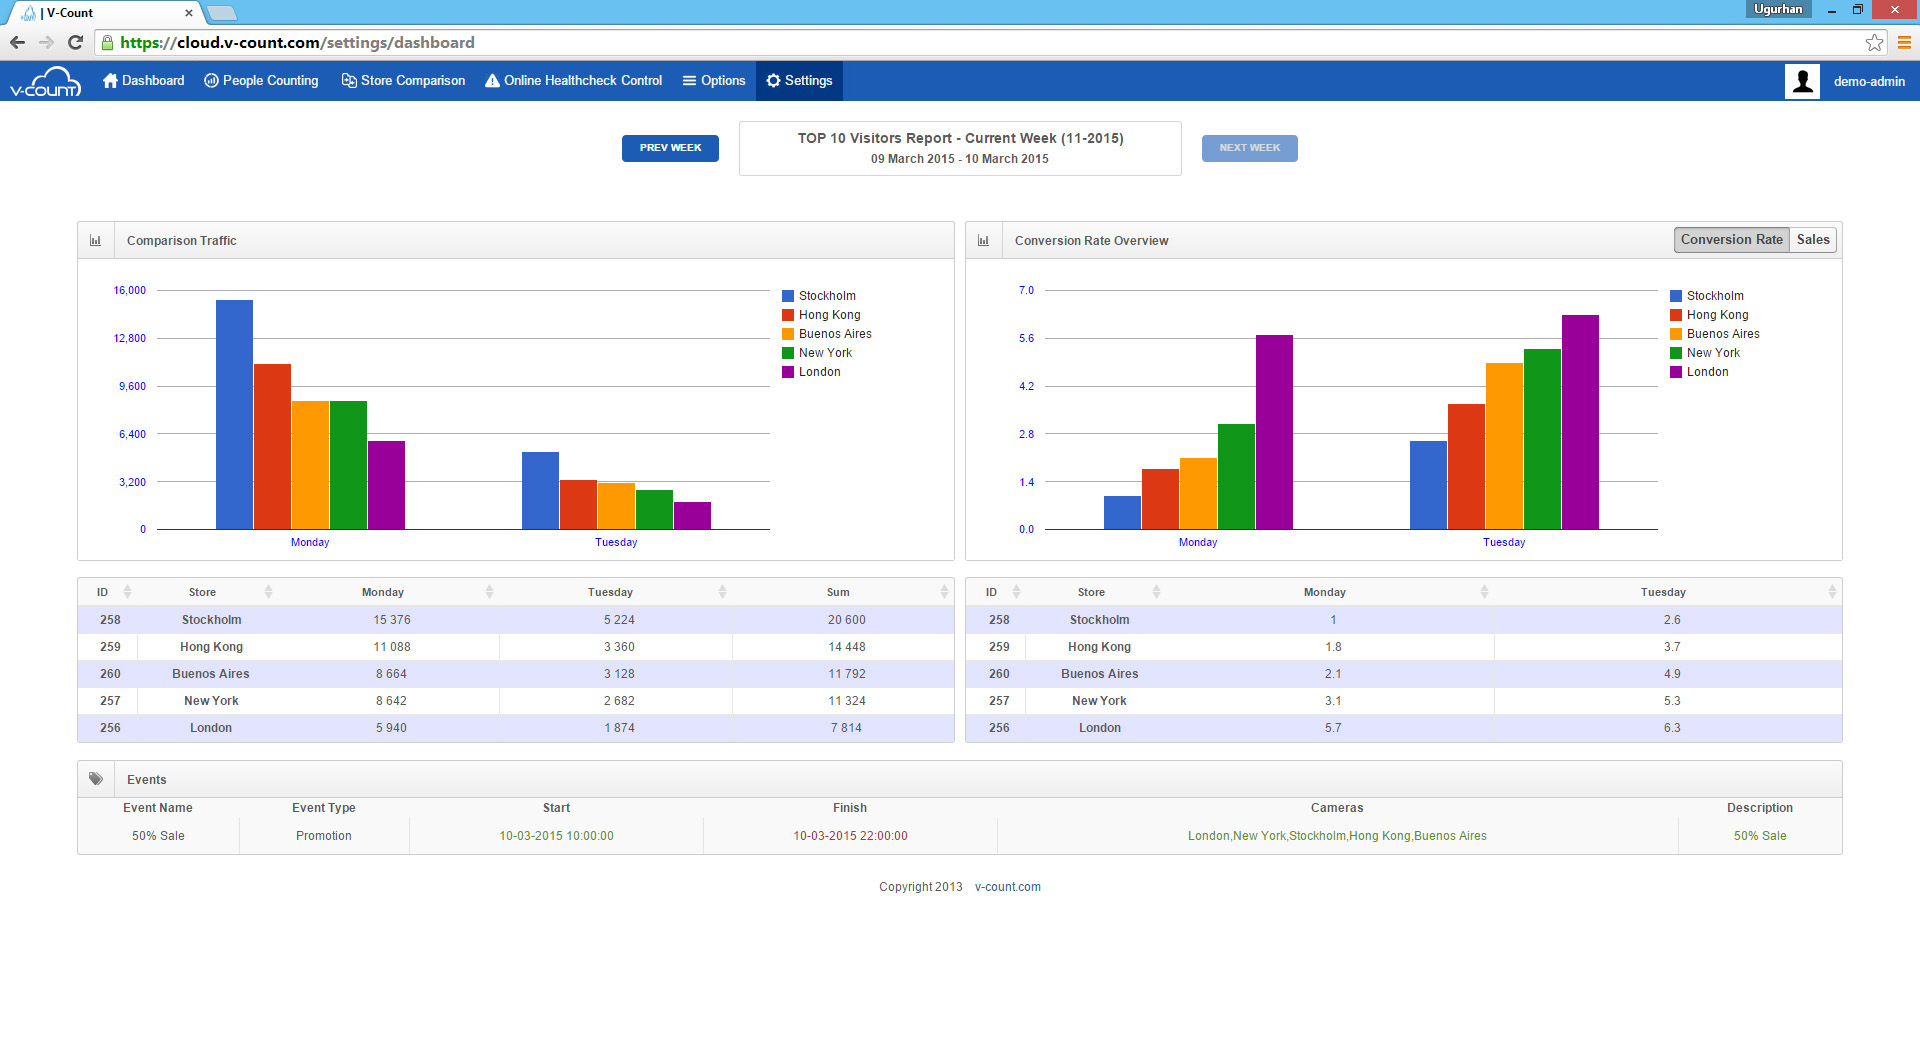The image size is (1920, 1040).
Task: Click the chart icon on Comparison Traffic panel
Action: [96, 240]
